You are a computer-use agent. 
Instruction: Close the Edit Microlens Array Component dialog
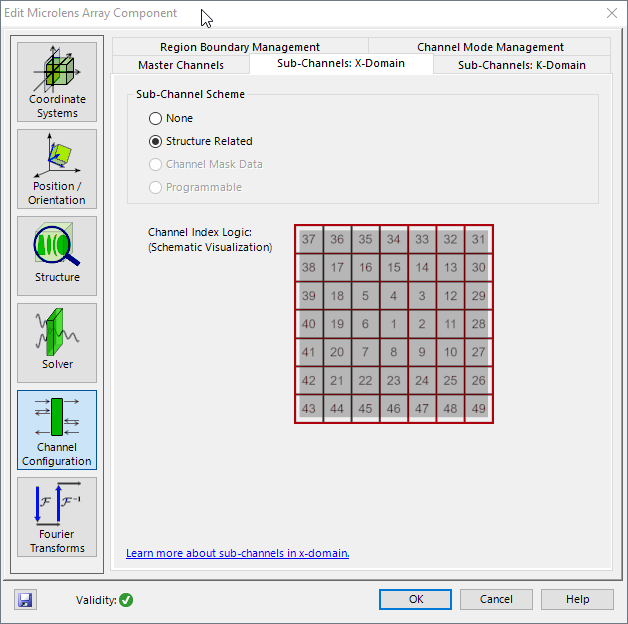(x=612, y=13)
